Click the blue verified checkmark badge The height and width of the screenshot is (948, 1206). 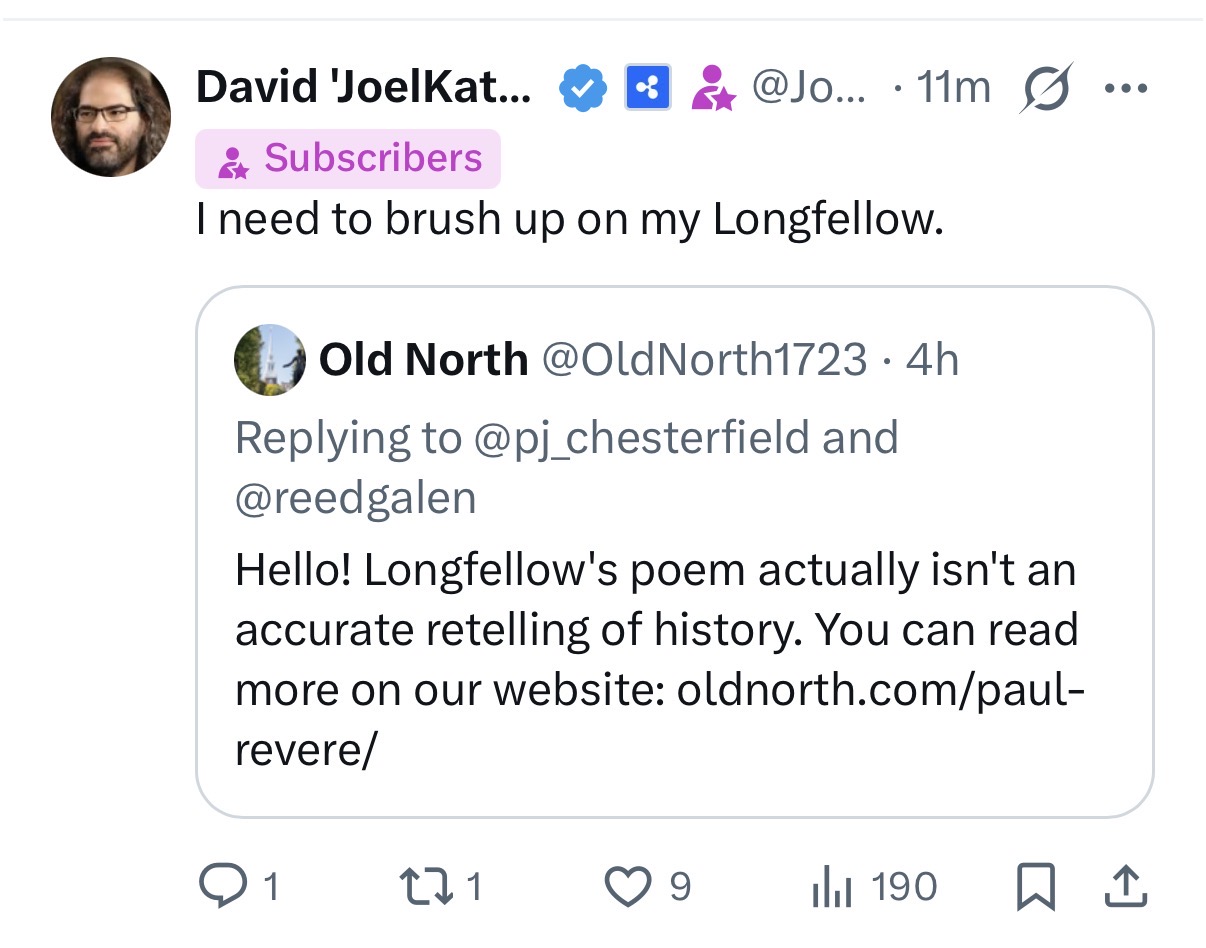[x=582, y=89]
